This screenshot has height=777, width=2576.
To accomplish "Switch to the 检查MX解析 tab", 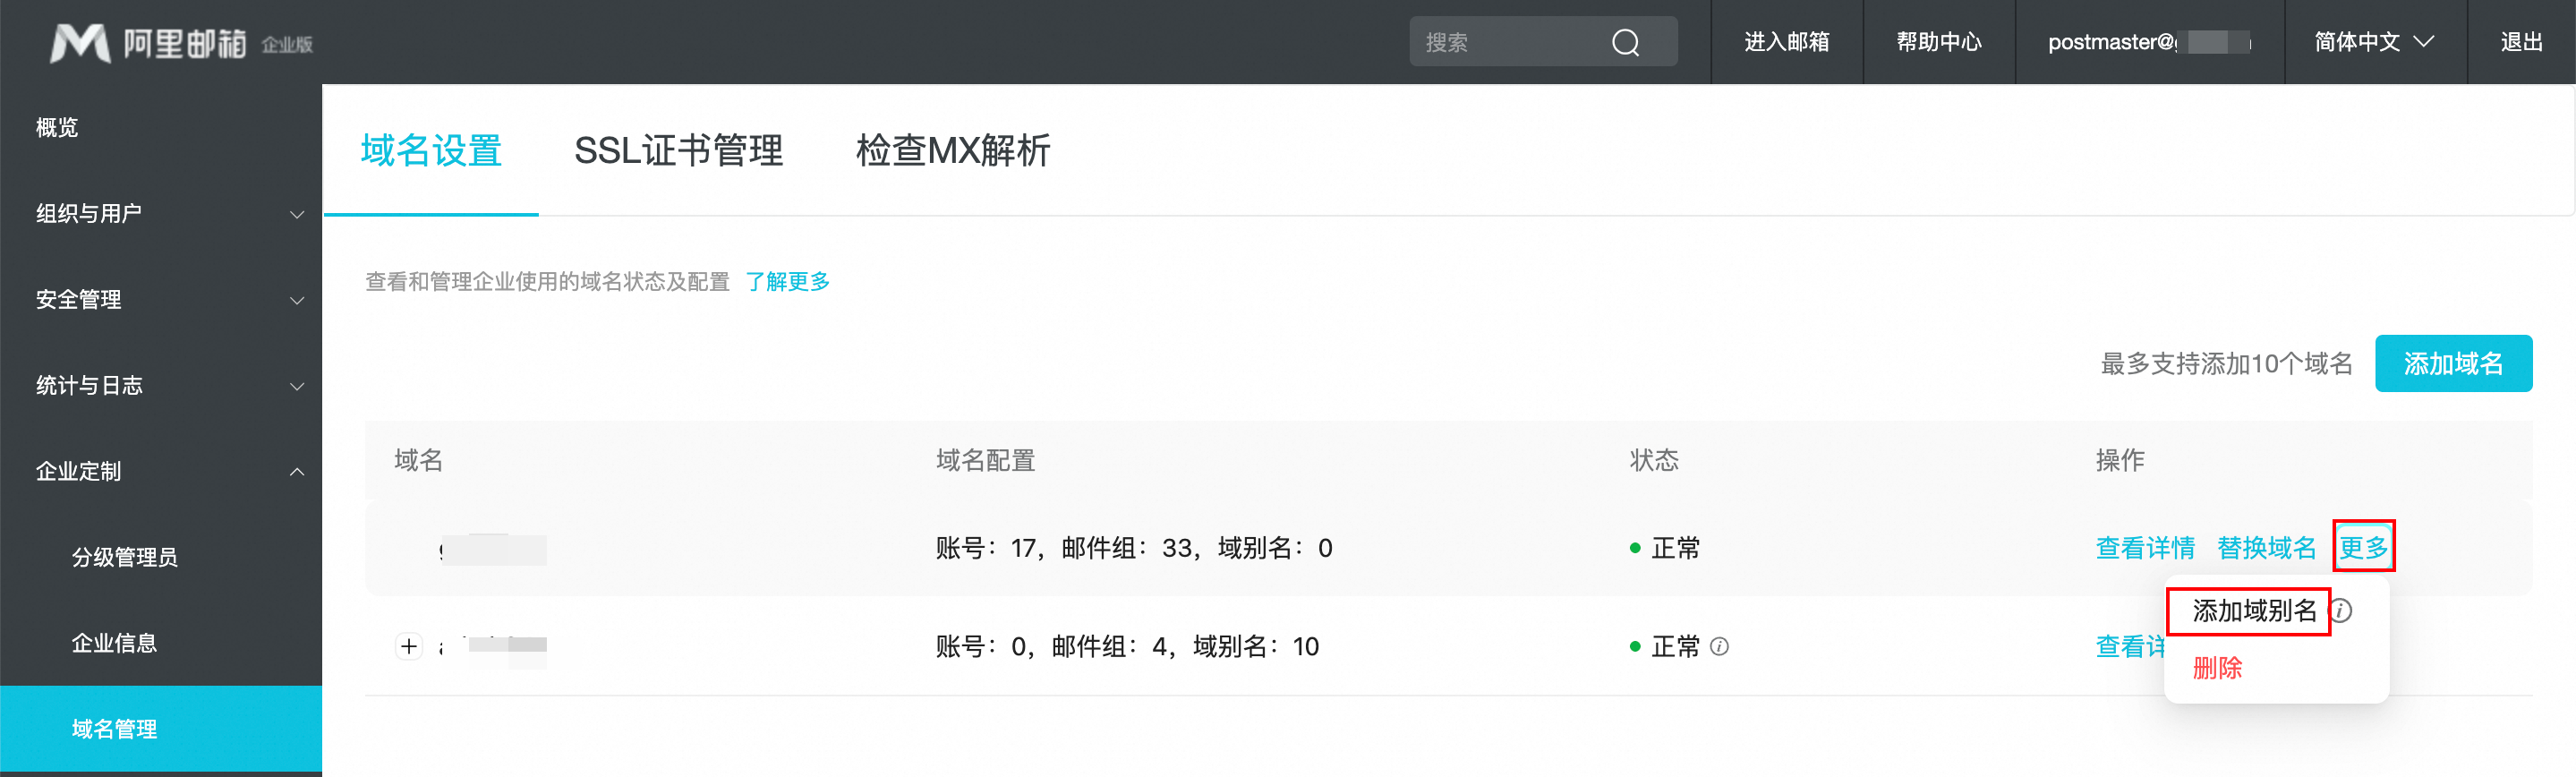I will 952,151.
